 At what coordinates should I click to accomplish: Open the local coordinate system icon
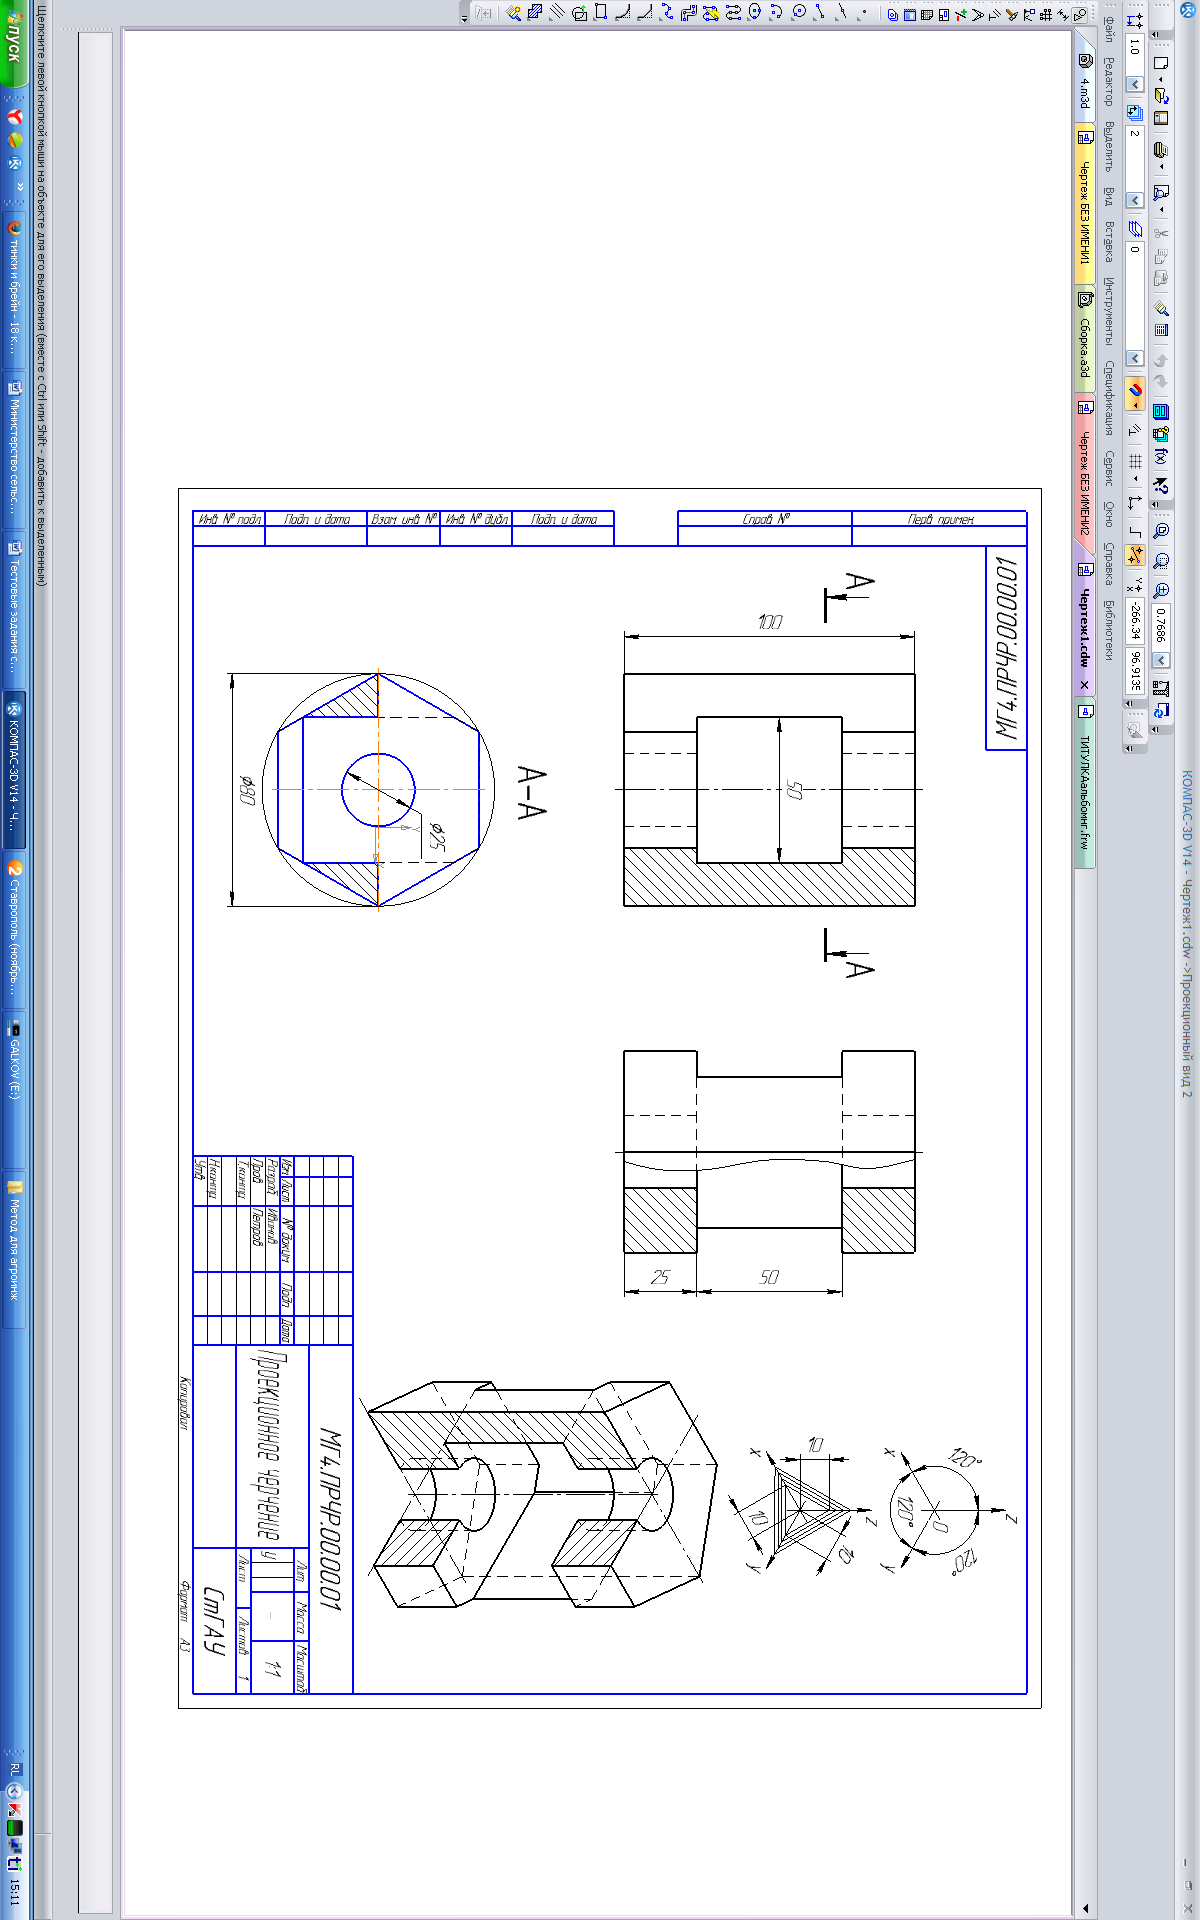coord(1135,503)
